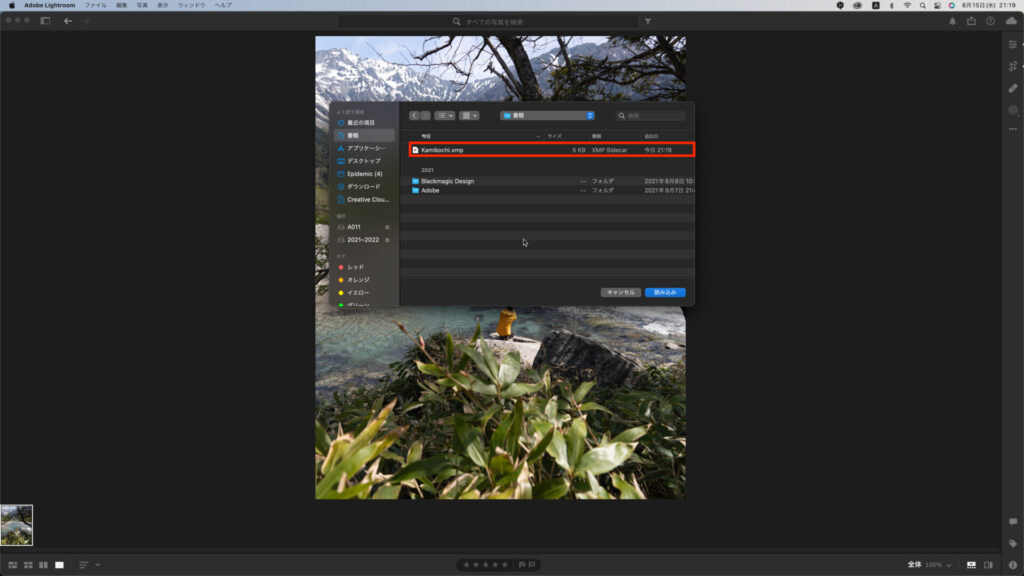Flag photo as picked
Screen dimensions: 1024x576
[522, 565]
